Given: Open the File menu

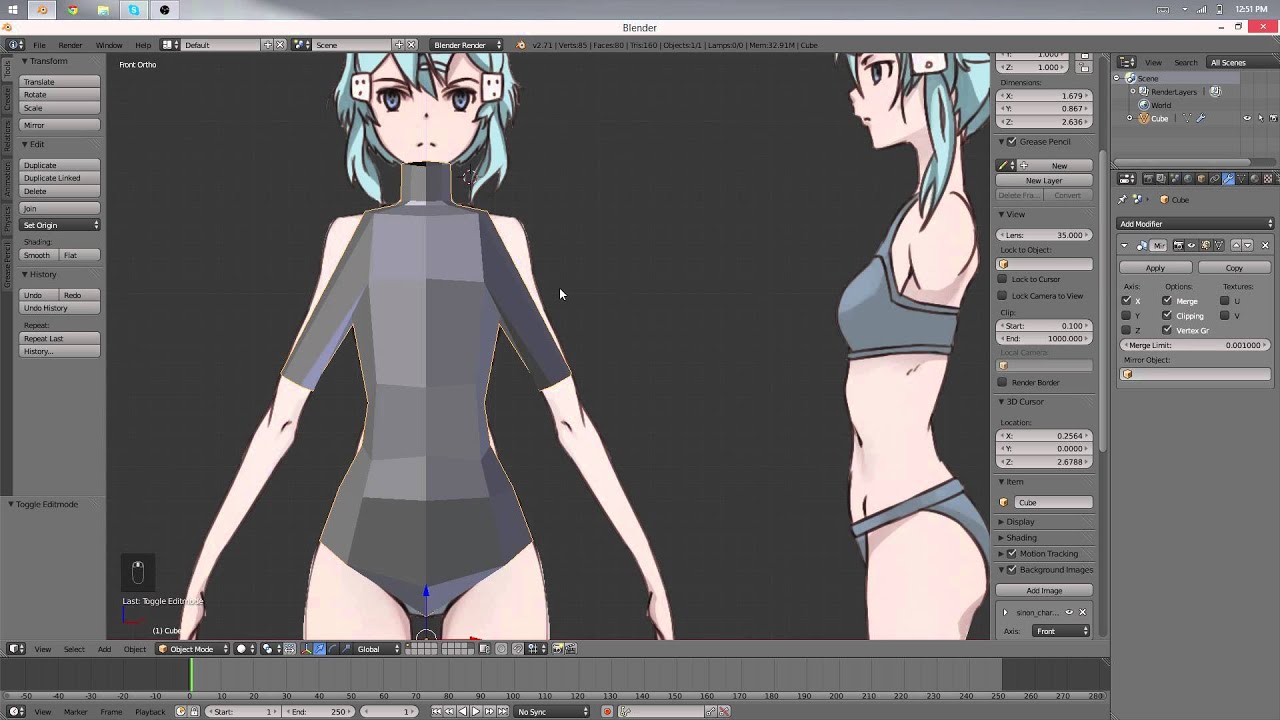Looking at the screenshot, I should tap(39, 45).
